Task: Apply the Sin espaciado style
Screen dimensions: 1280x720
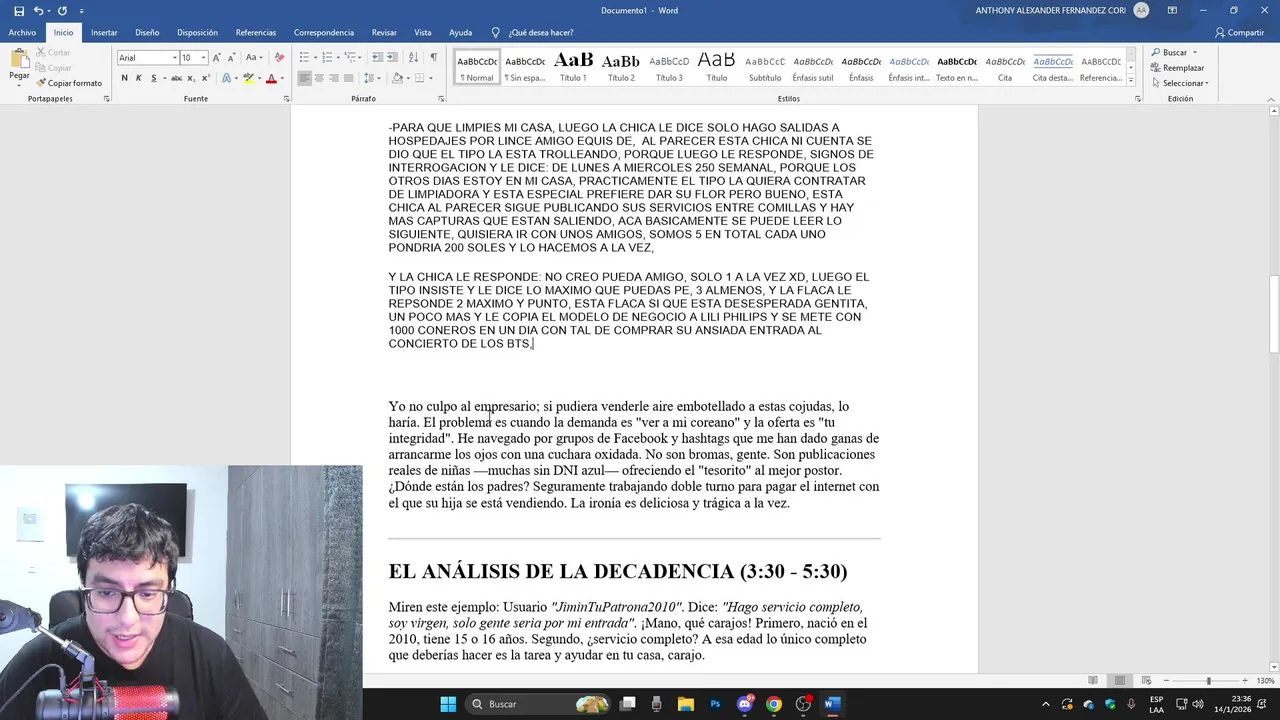Action: click(x=525, y=66)
